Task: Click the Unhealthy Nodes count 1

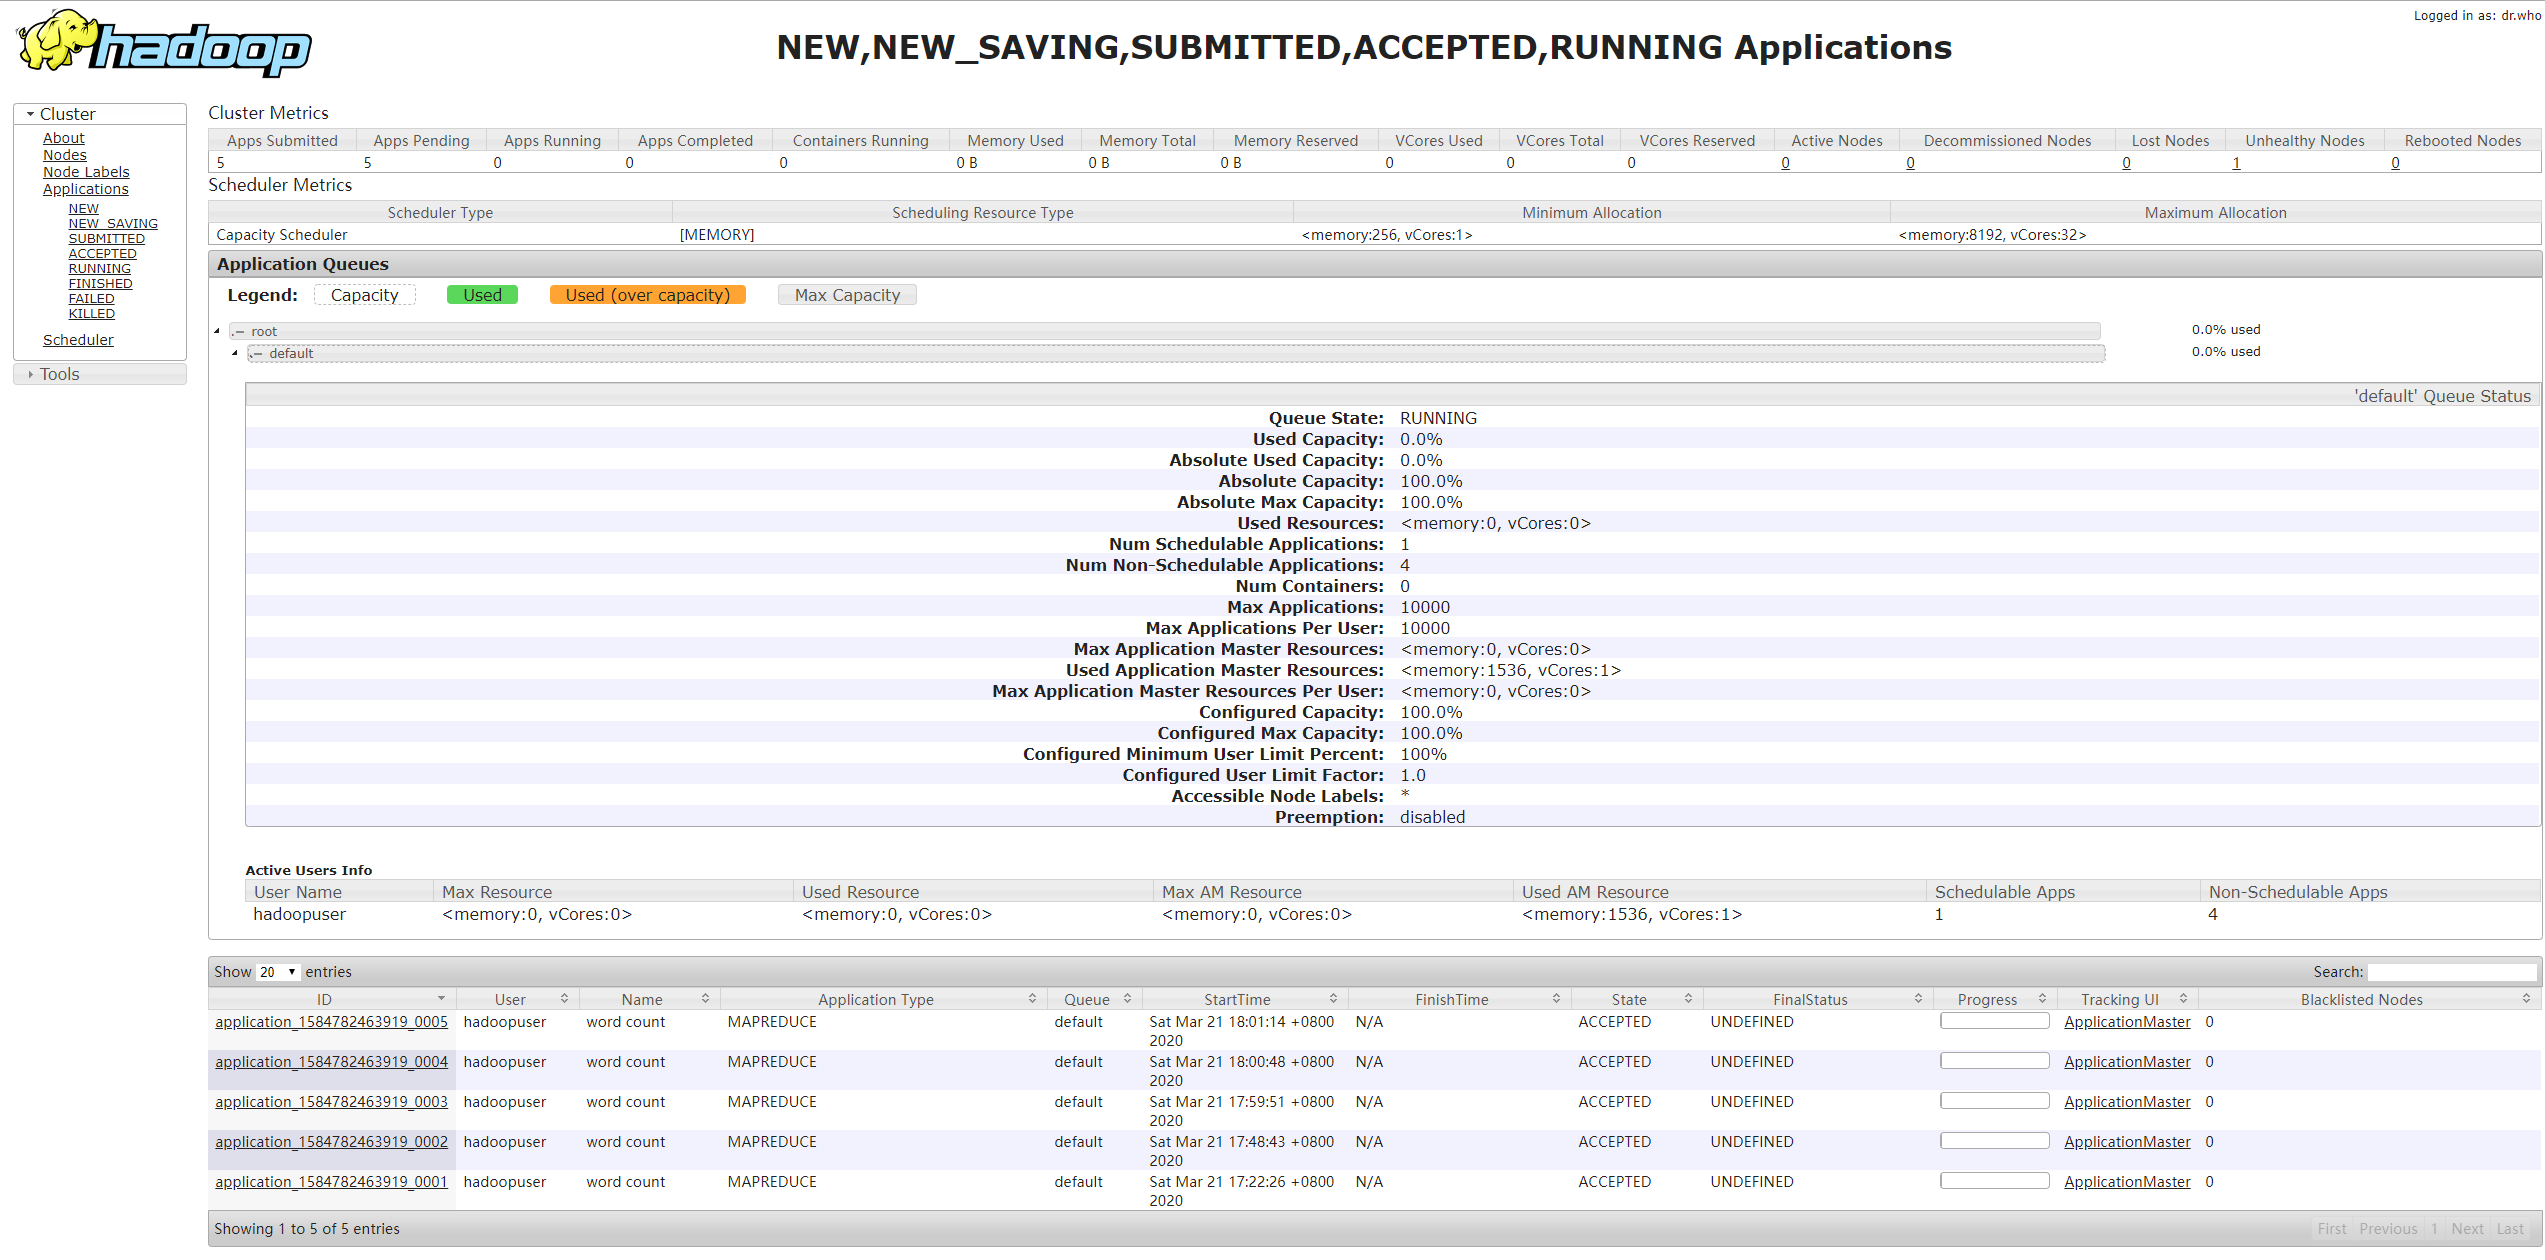Action: click(x=2236, y=163)
